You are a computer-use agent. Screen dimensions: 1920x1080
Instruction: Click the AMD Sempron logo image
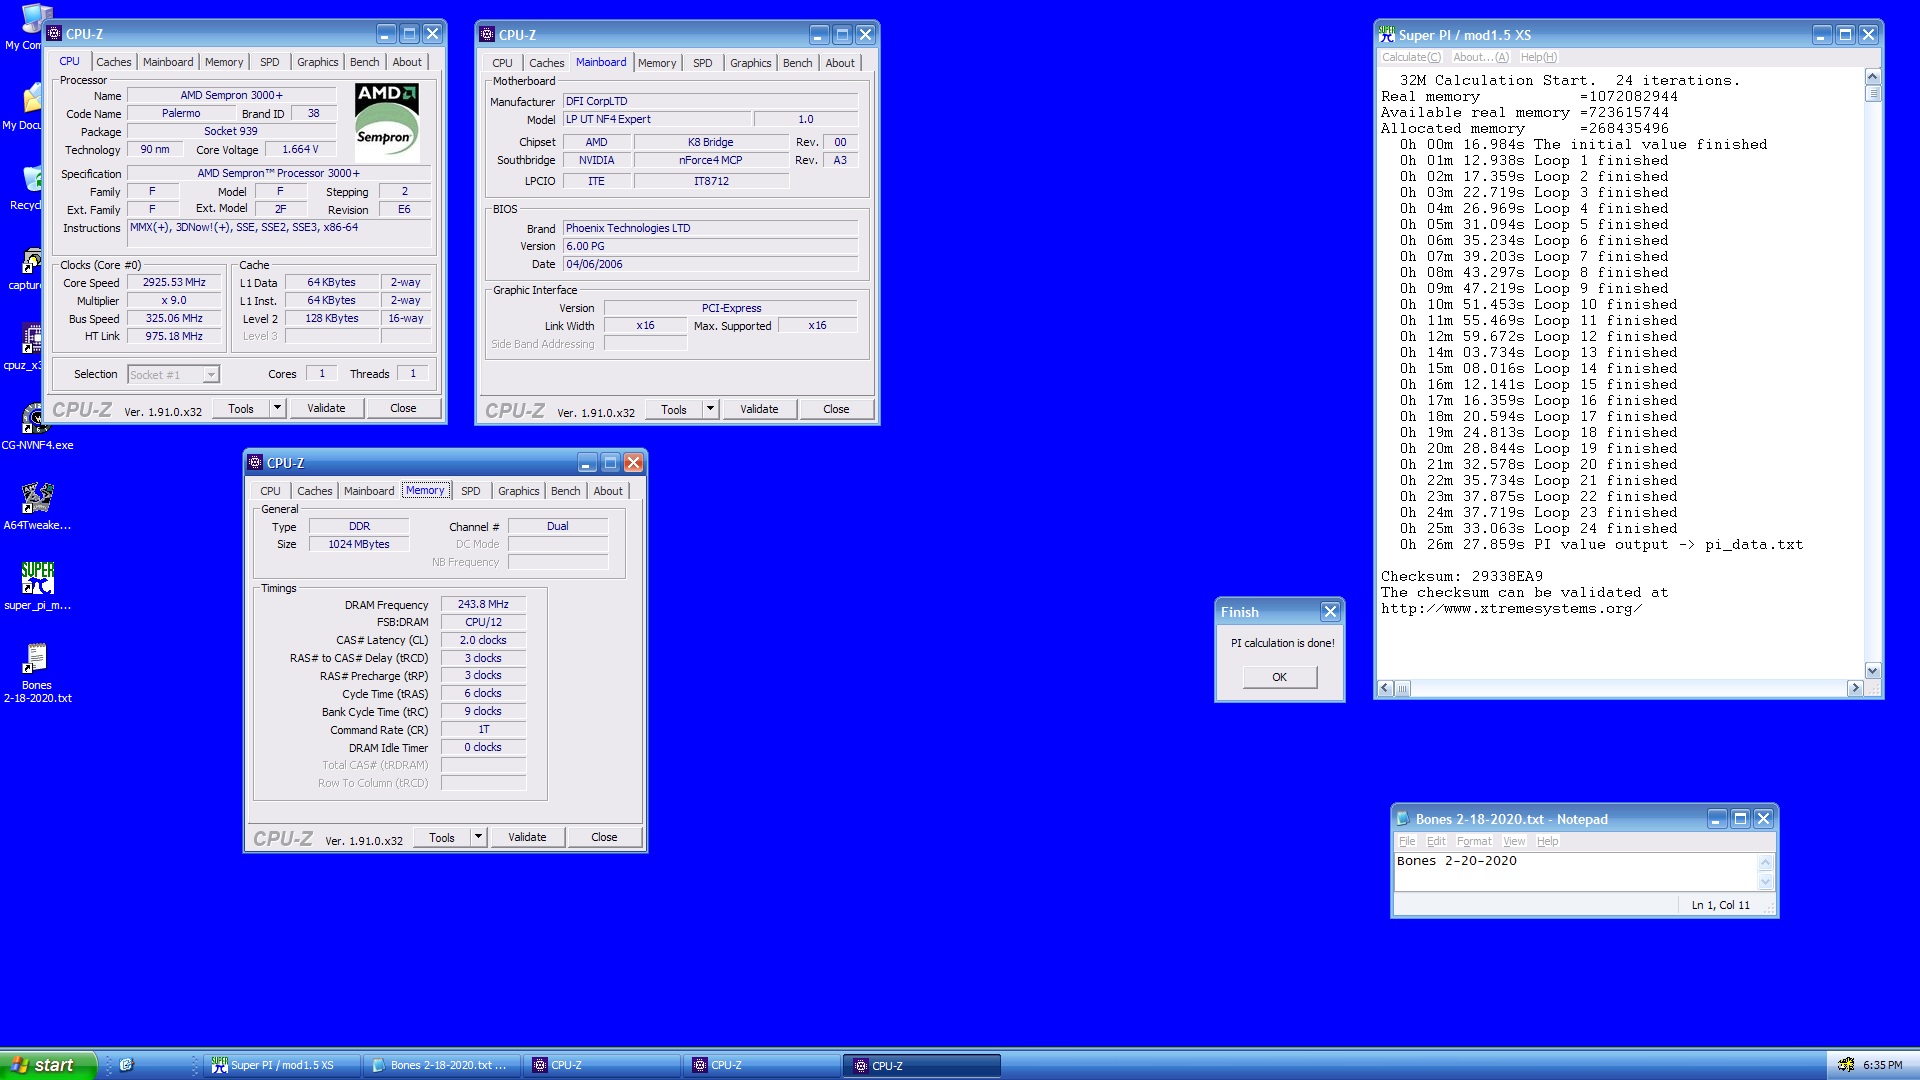pyautogui.click(x=387, y=121)
